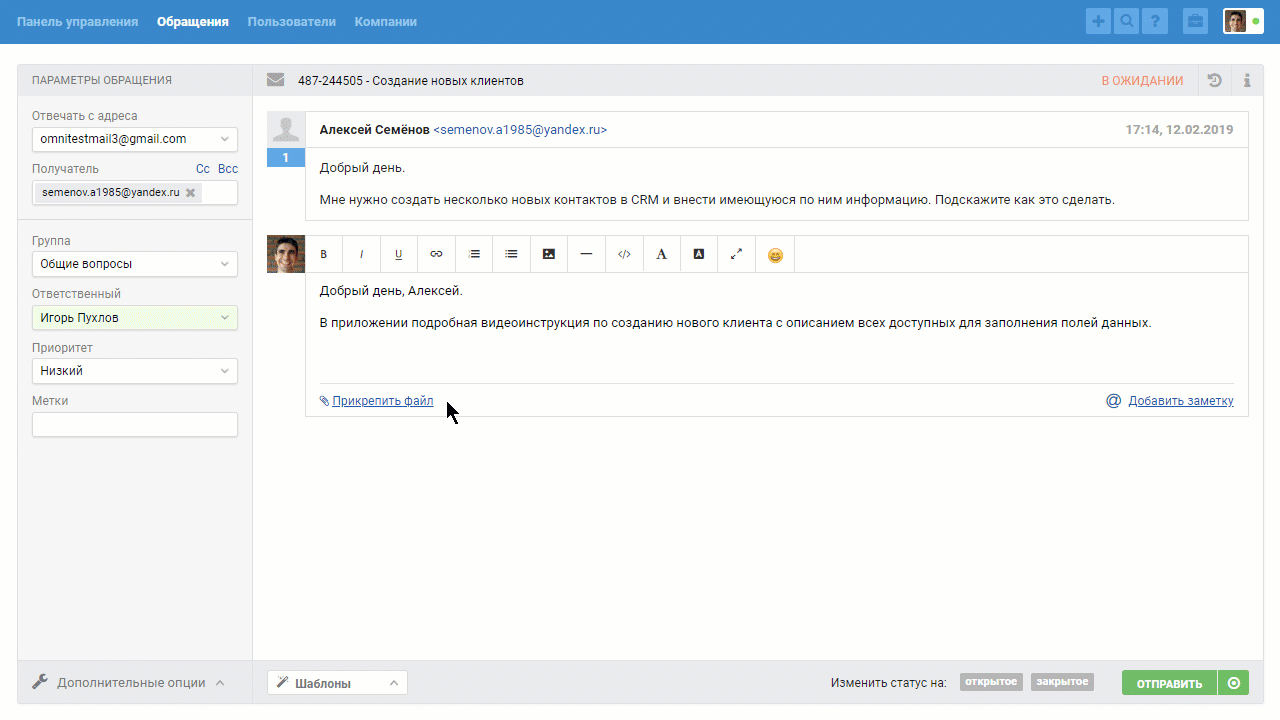Click Прикрепить файл link
Image resolution: width=1280 pixels, height=720 pixels.
pos(383,401)
